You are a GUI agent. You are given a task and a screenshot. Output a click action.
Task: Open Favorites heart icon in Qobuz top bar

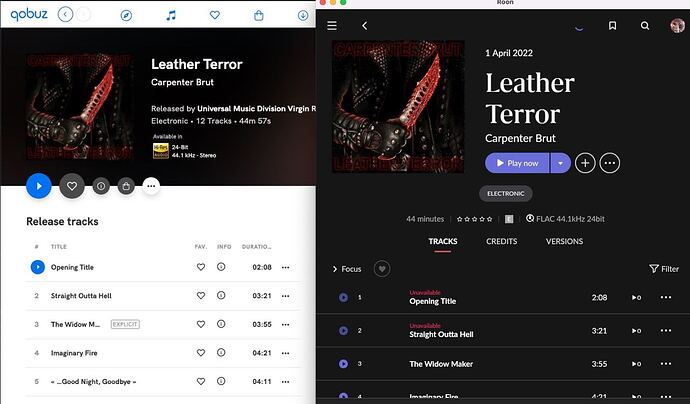215,15
